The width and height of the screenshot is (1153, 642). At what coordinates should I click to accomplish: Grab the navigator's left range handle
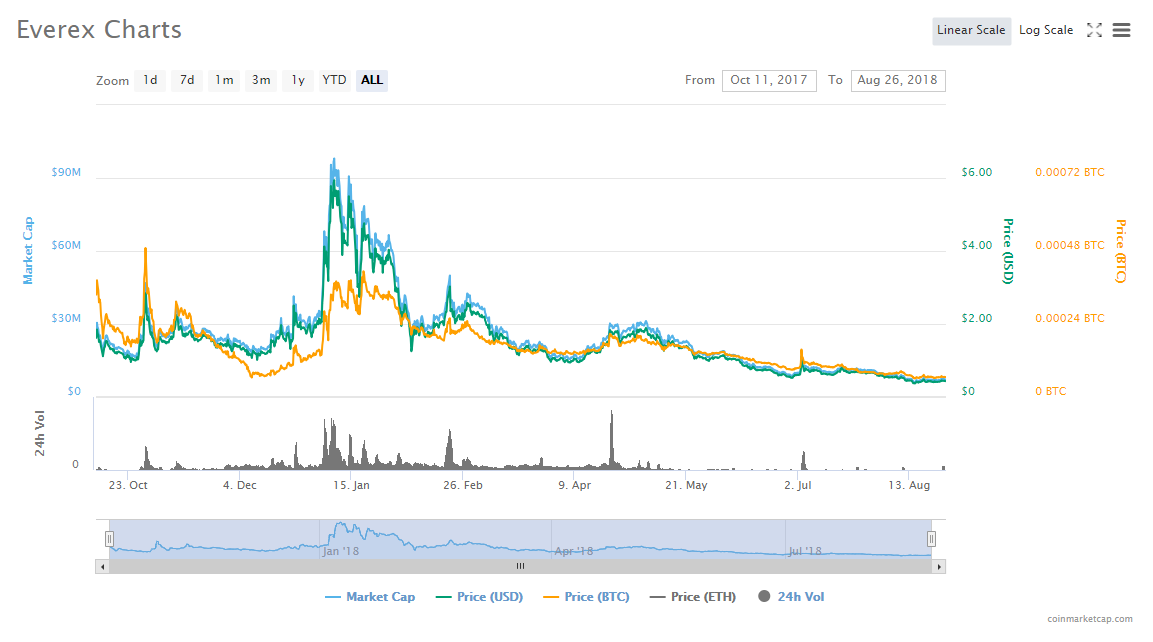pos(110,539)
